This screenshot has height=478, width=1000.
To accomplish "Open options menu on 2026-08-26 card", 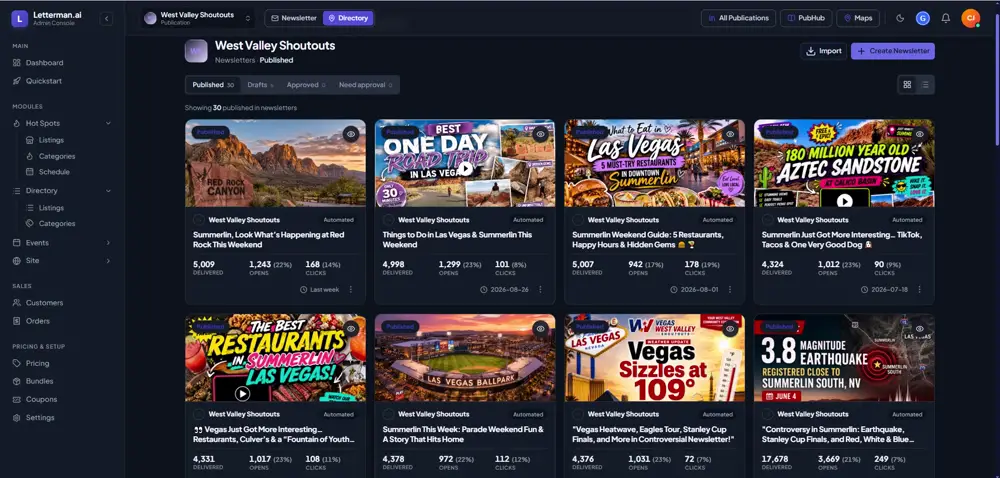I will [540, 289].
